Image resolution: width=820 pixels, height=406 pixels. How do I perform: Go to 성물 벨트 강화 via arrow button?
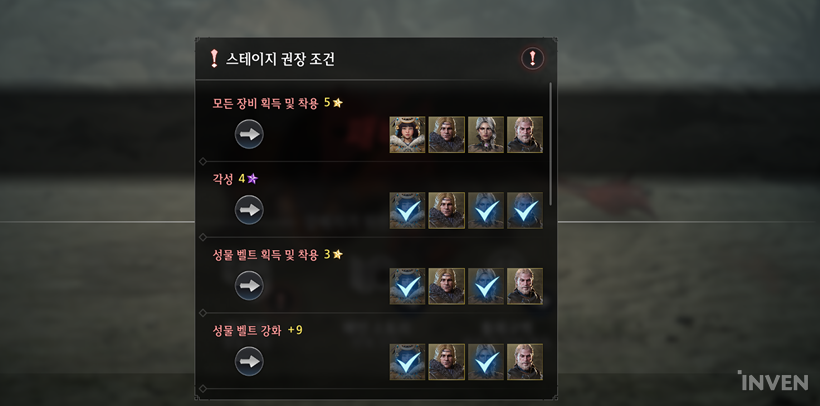tap(249, 361)
